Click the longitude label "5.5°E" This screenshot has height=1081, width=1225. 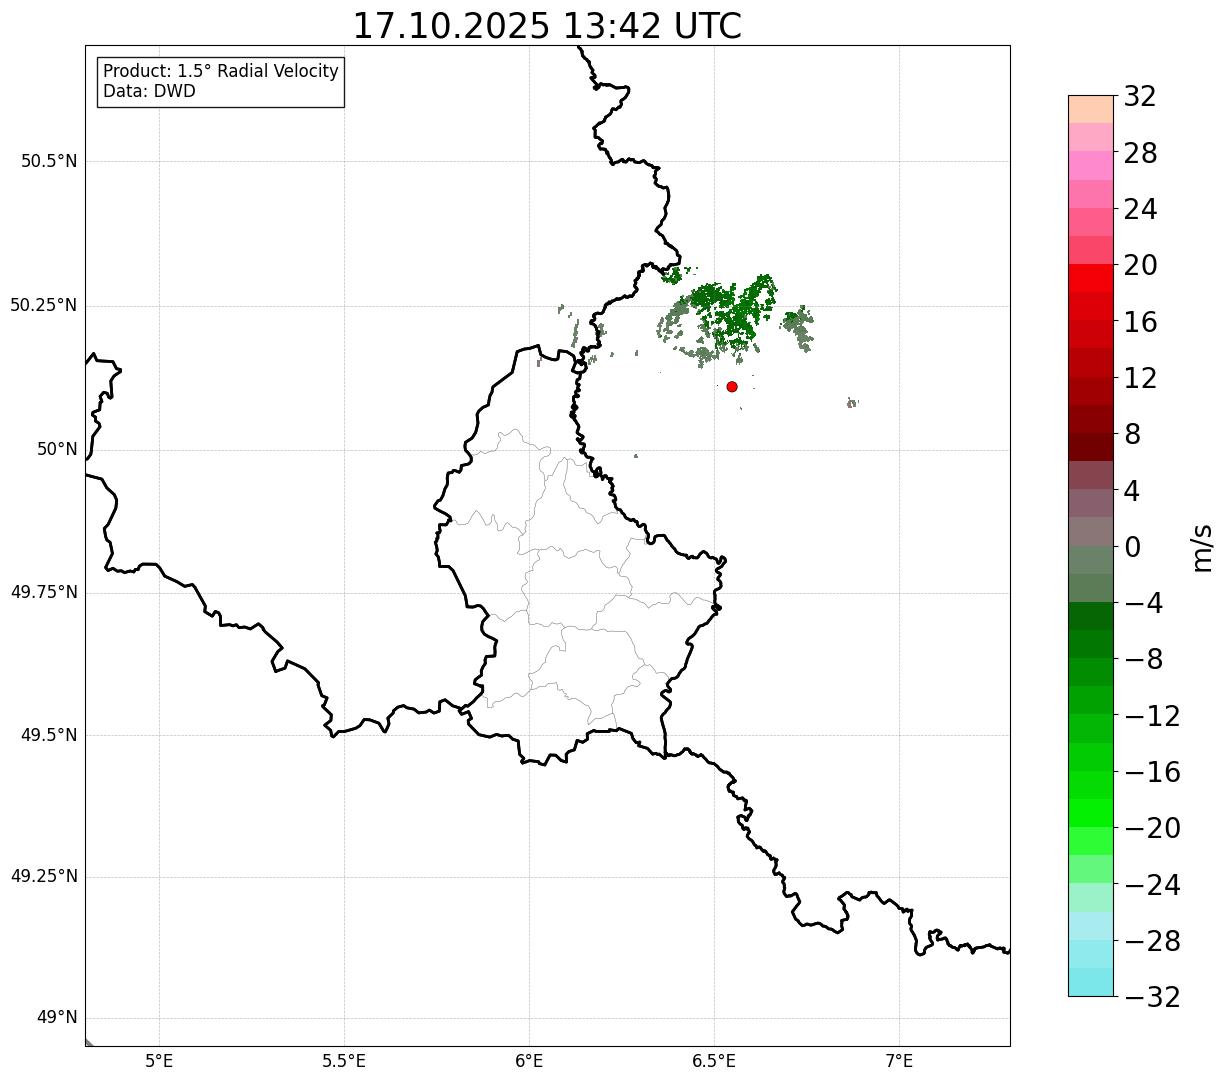(x=344, y=1061)
